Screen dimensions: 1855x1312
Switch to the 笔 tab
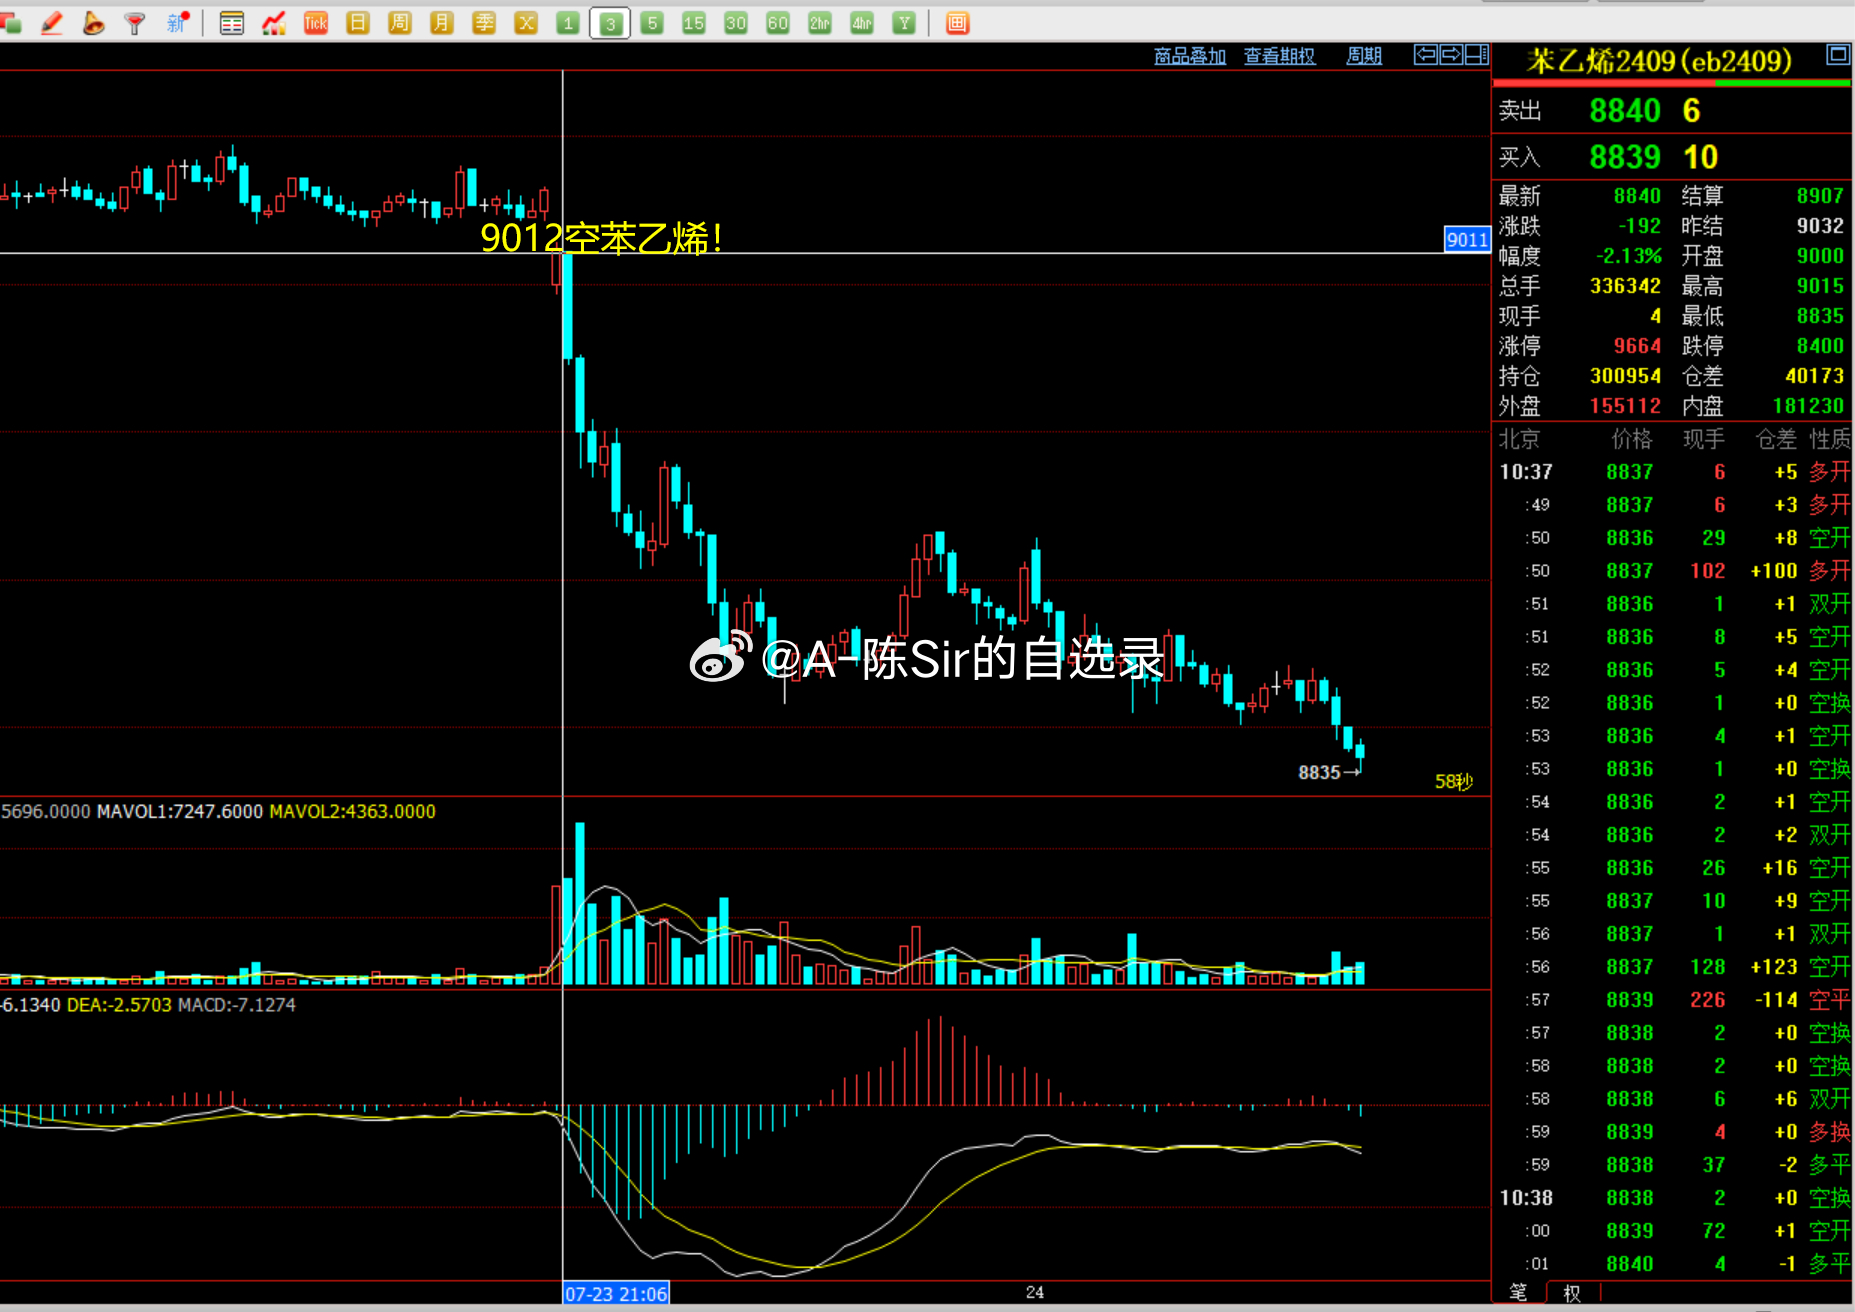point(1518,1292)
